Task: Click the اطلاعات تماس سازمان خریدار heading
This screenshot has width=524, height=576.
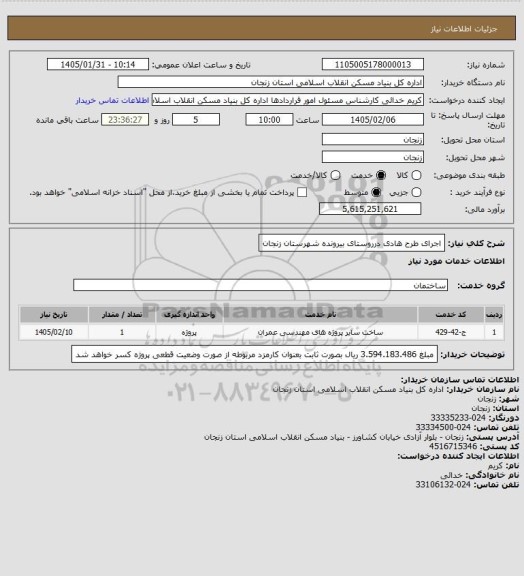Action: [x=460, y=379]
